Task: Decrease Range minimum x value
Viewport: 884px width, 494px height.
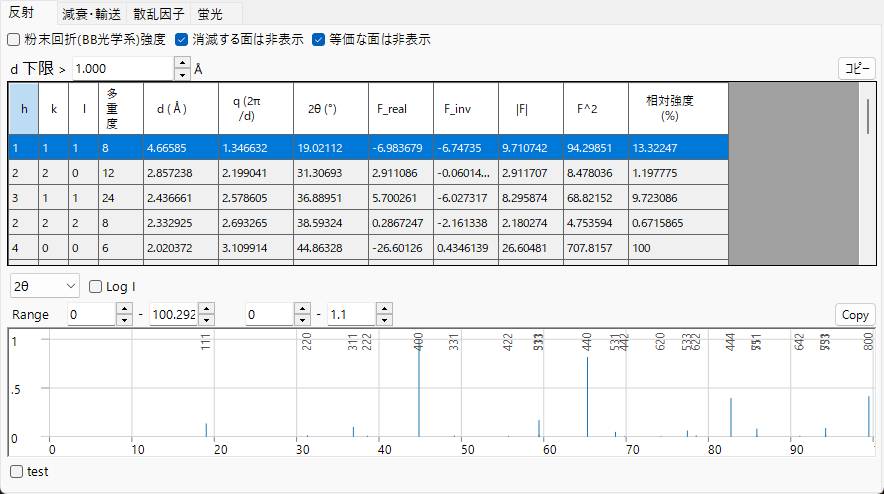Action: pyautogui.click(x=124, y=320)
